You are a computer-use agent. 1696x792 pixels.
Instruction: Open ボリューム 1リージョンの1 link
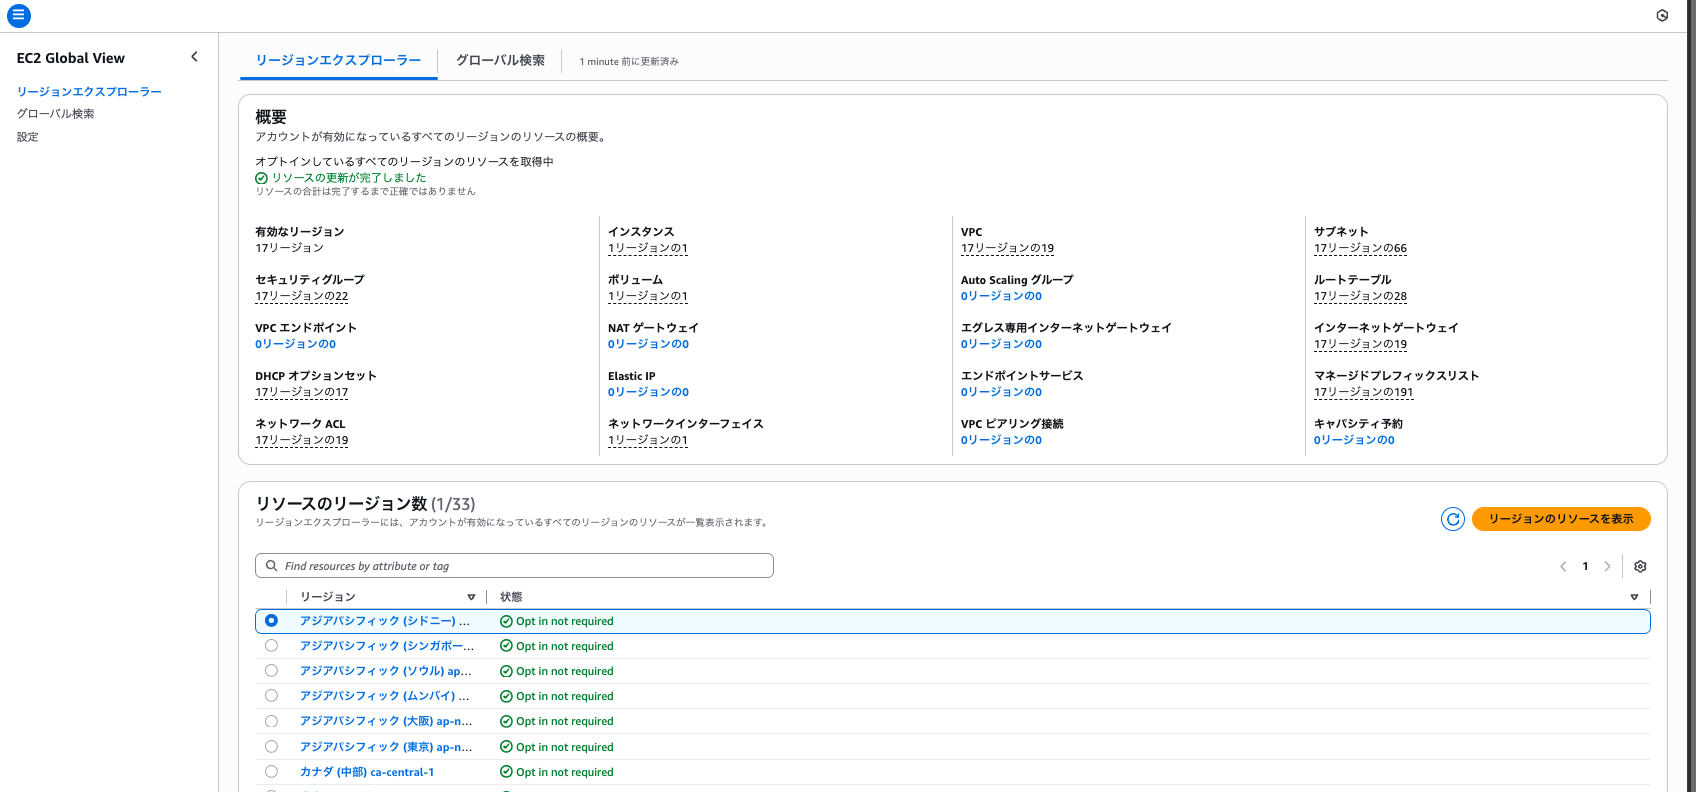click(x=647, y=296)
